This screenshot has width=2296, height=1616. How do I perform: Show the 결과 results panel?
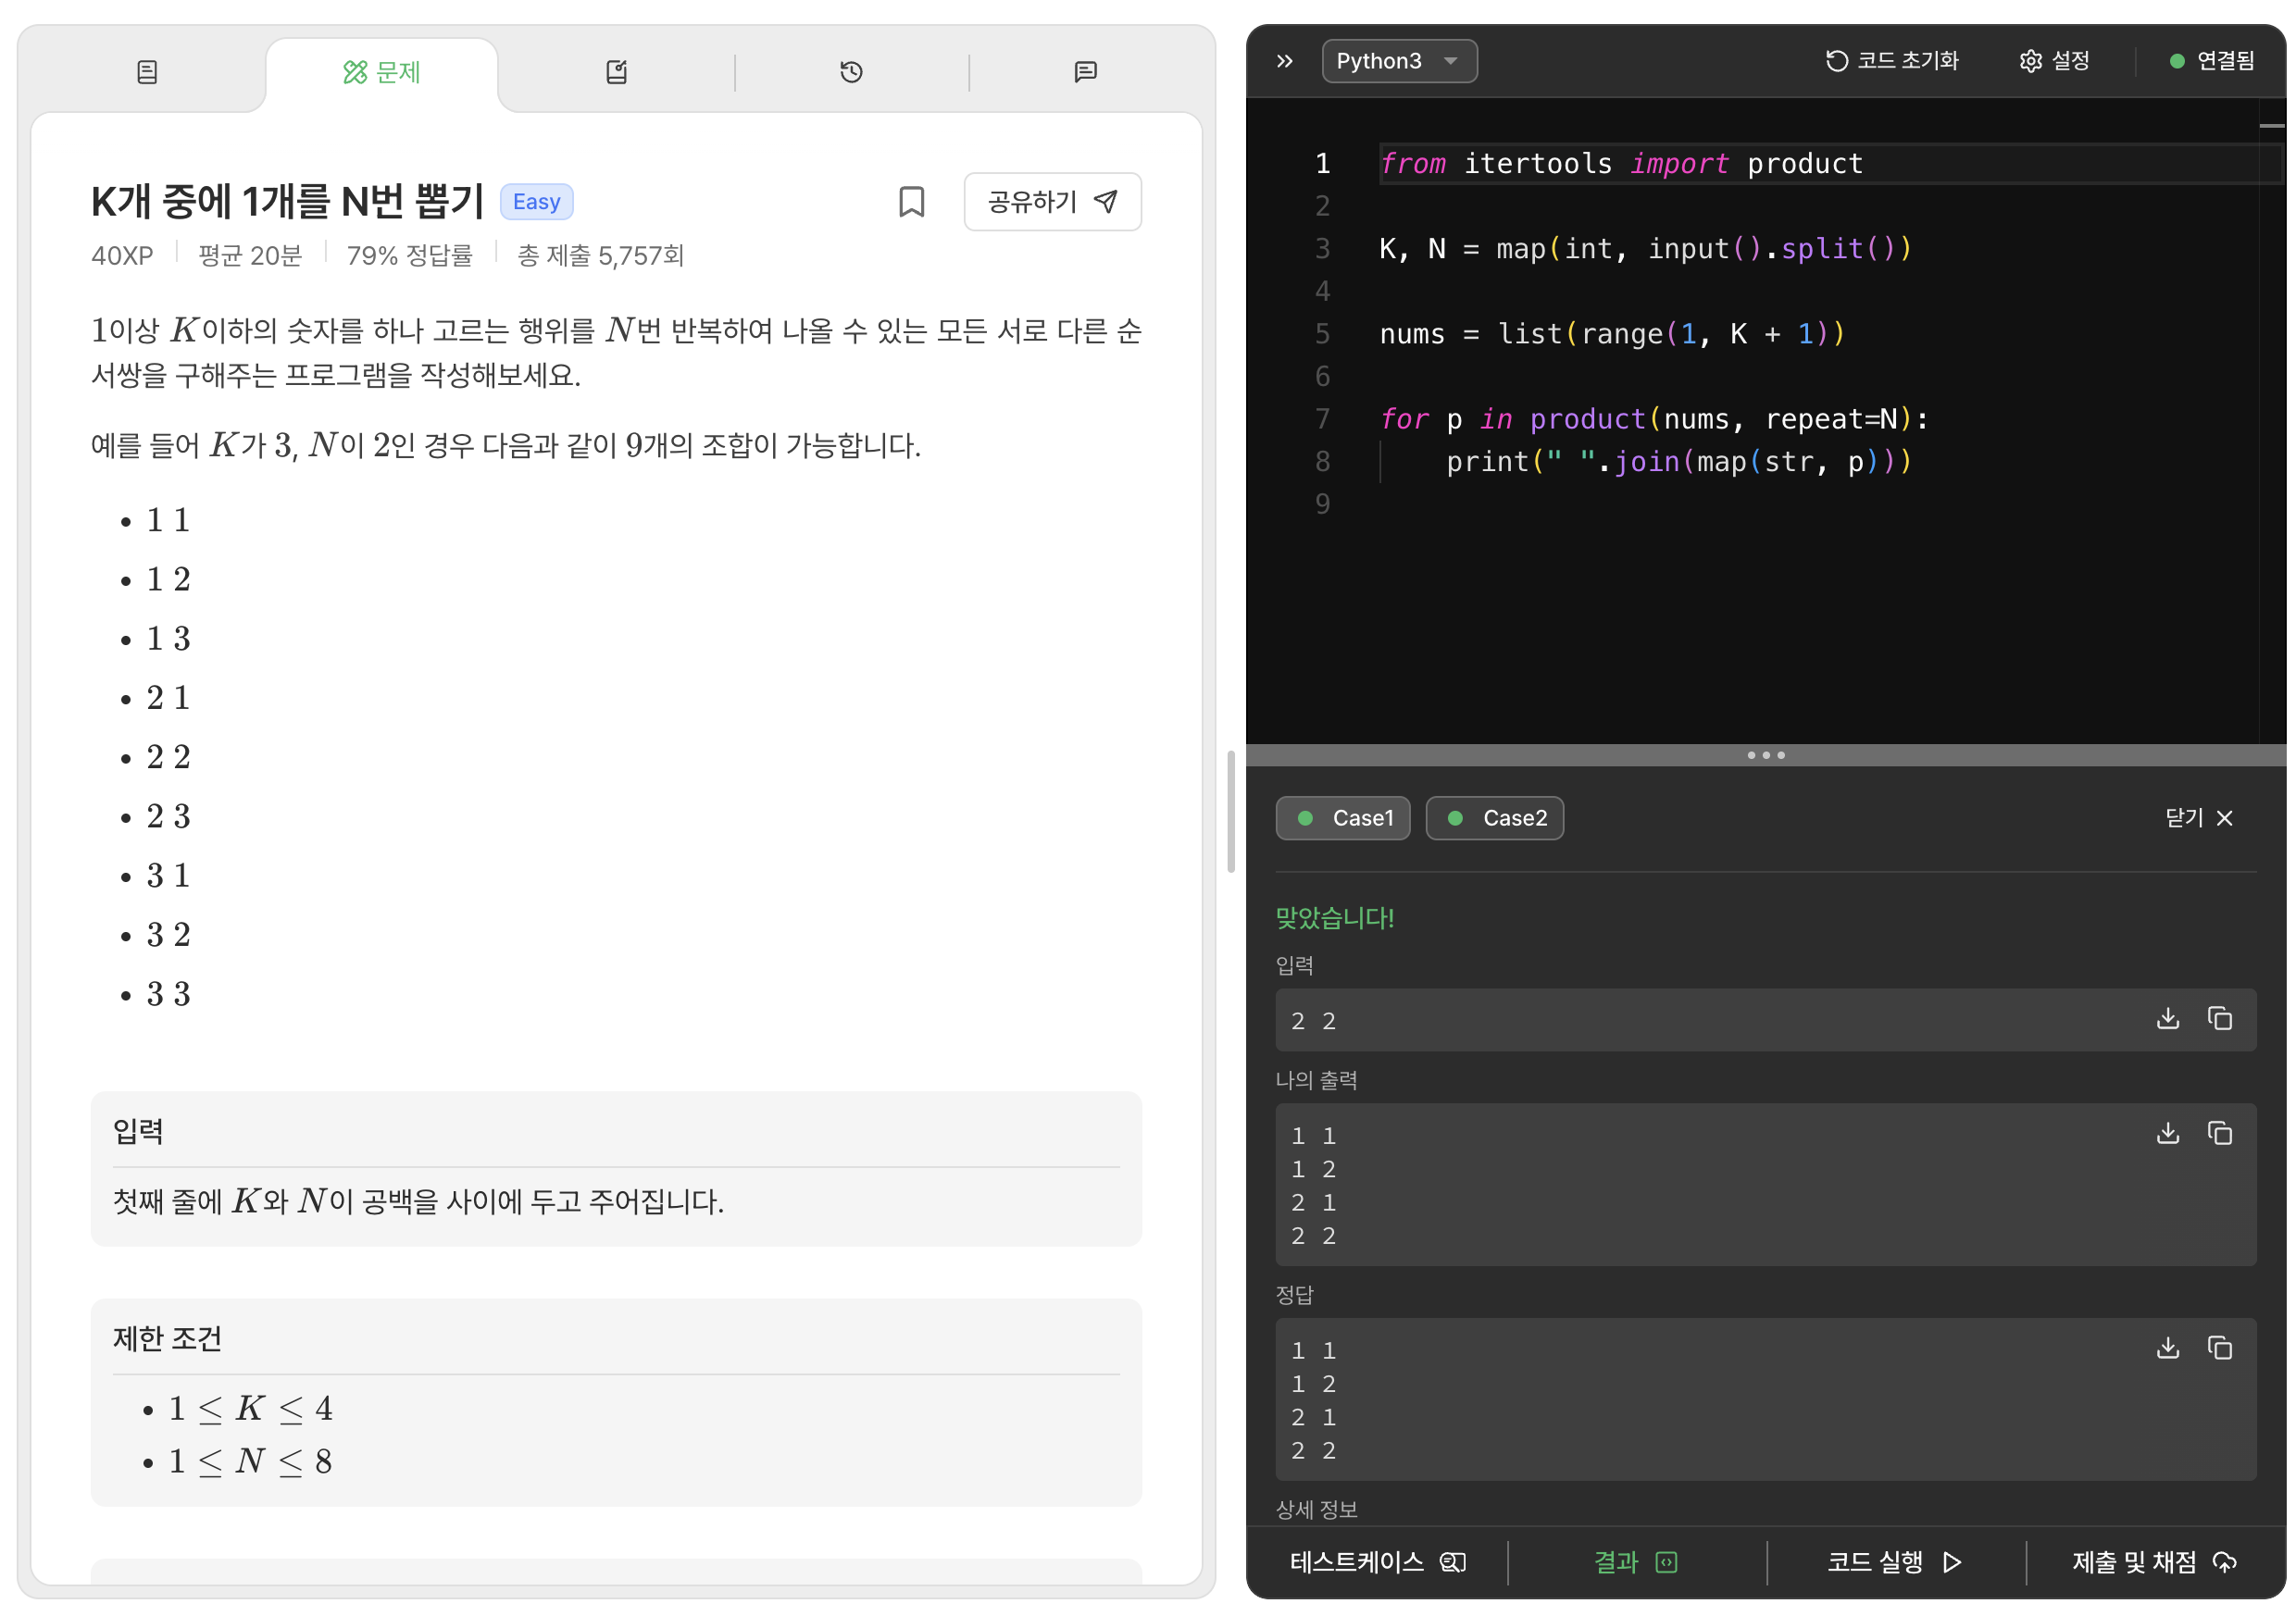1636,1562
